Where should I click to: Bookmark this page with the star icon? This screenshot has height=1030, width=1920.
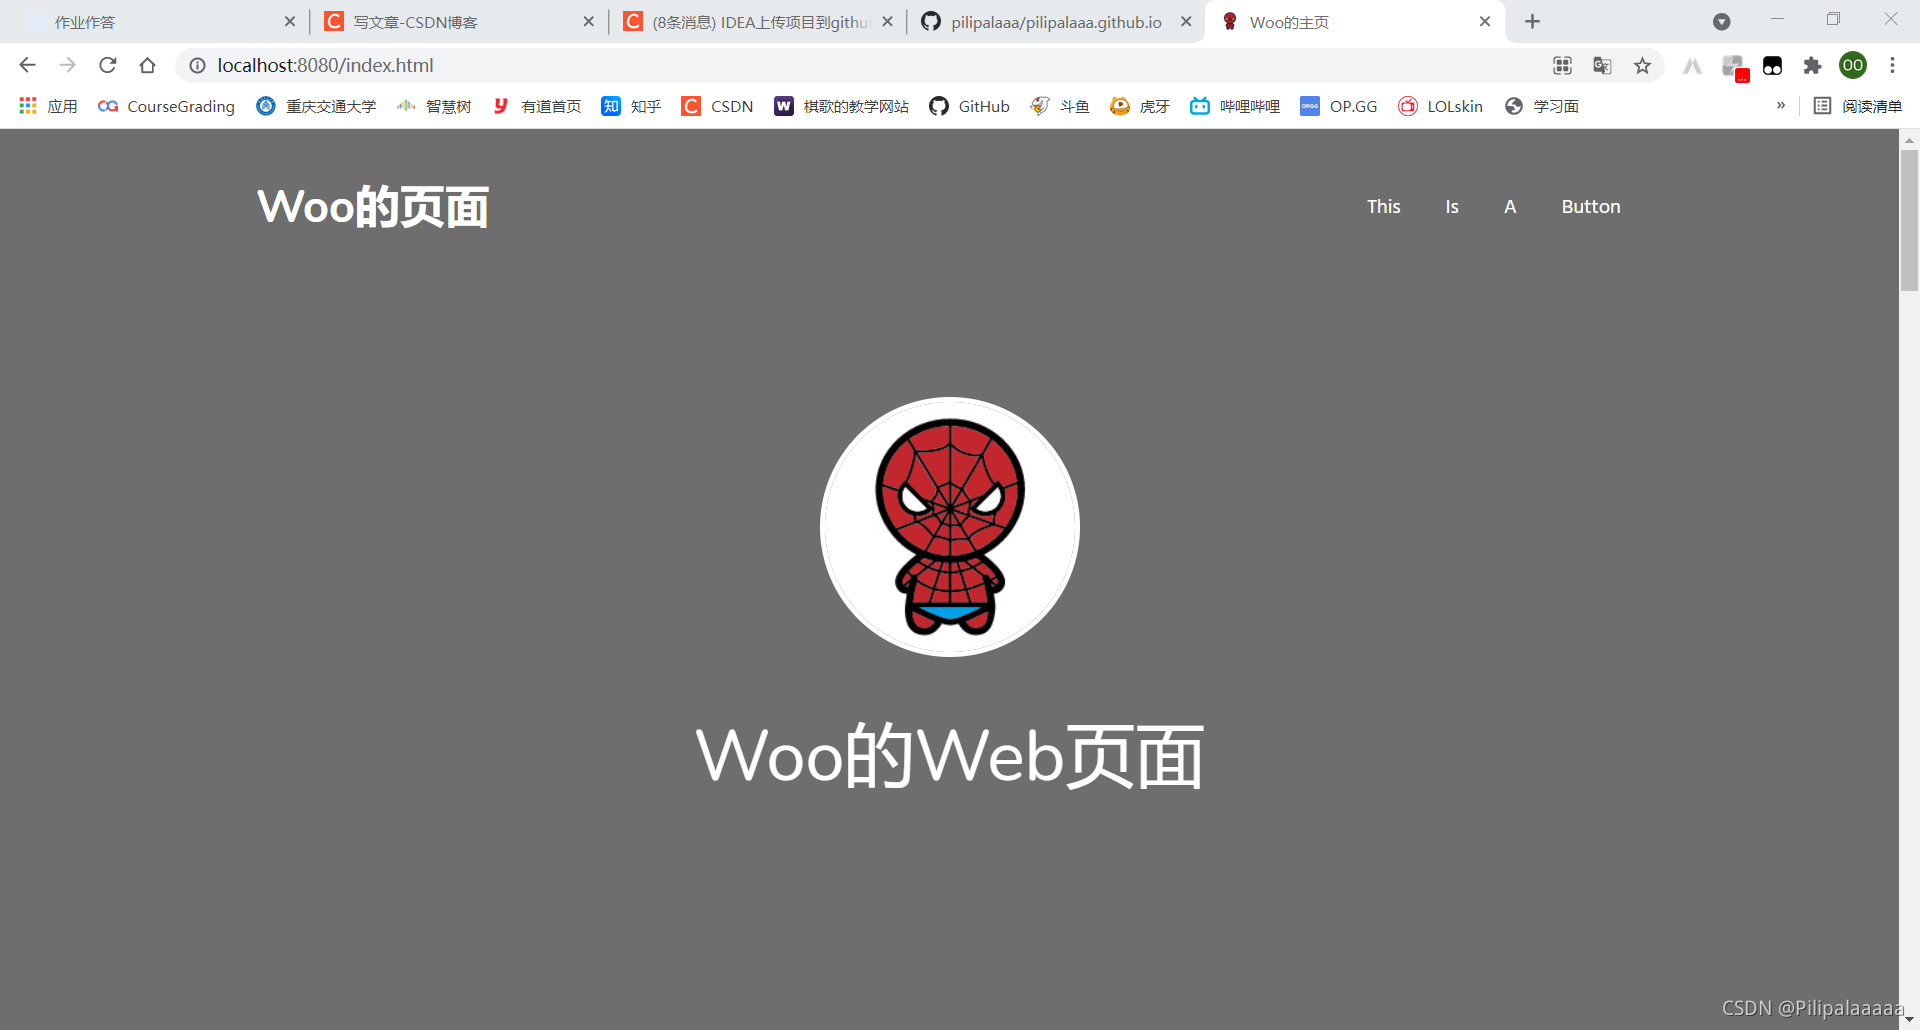coord(1642,65)
